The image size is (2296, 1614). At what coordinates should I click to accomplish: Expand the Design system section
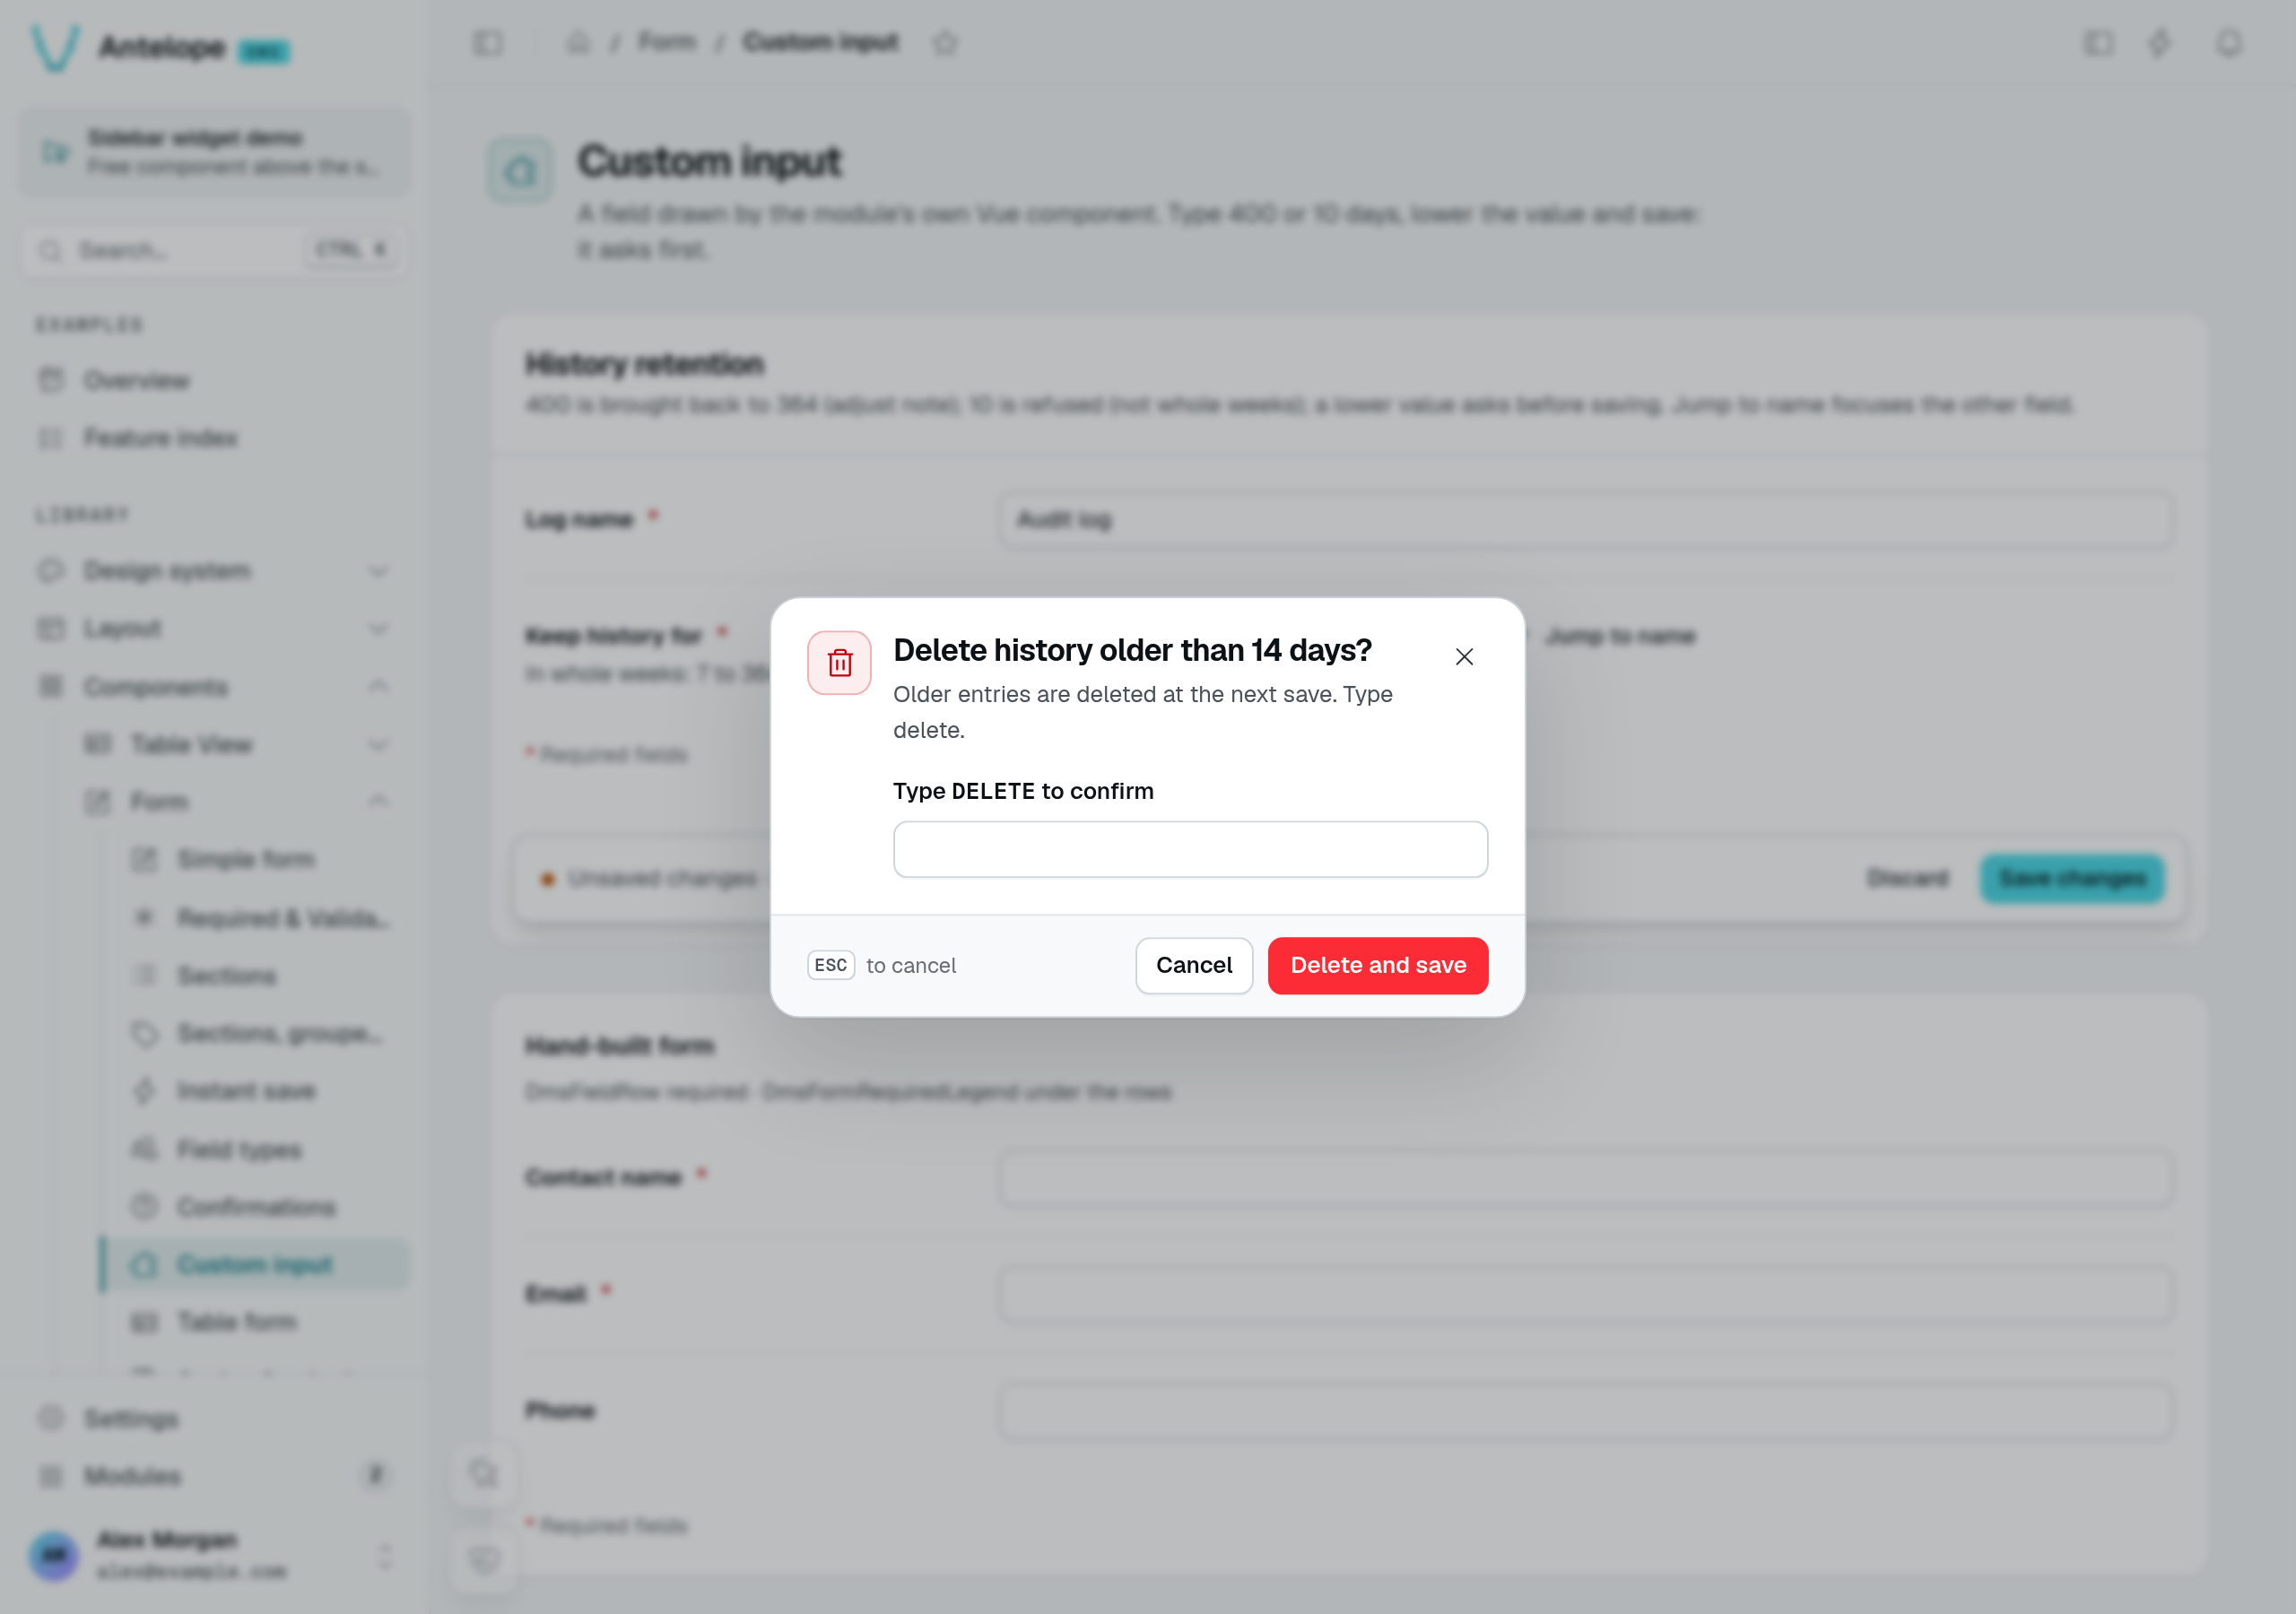pos(214,571)
